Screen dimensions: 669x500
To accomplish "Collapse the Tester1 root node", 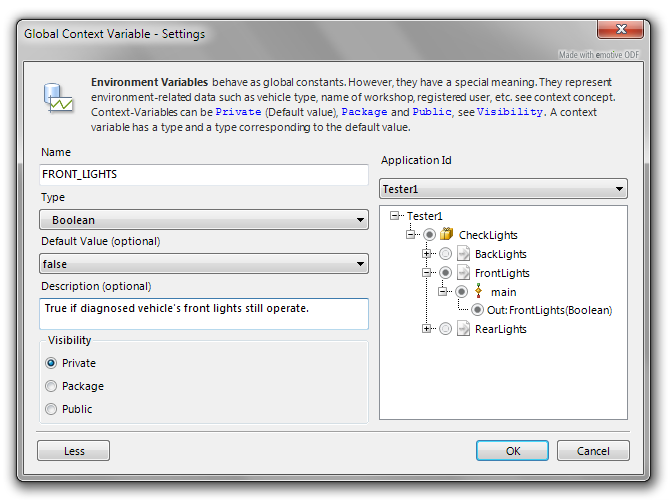I will click(396, 216).
